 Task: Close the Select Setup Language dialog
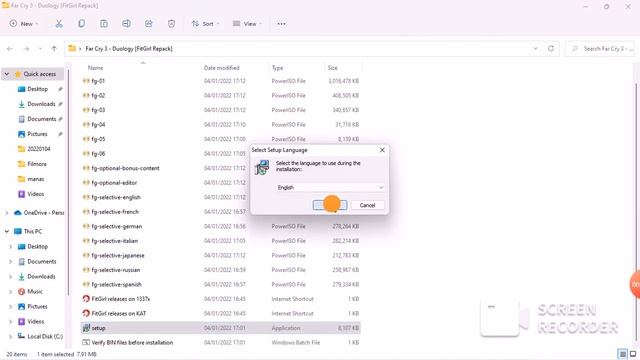coord(382,150)
